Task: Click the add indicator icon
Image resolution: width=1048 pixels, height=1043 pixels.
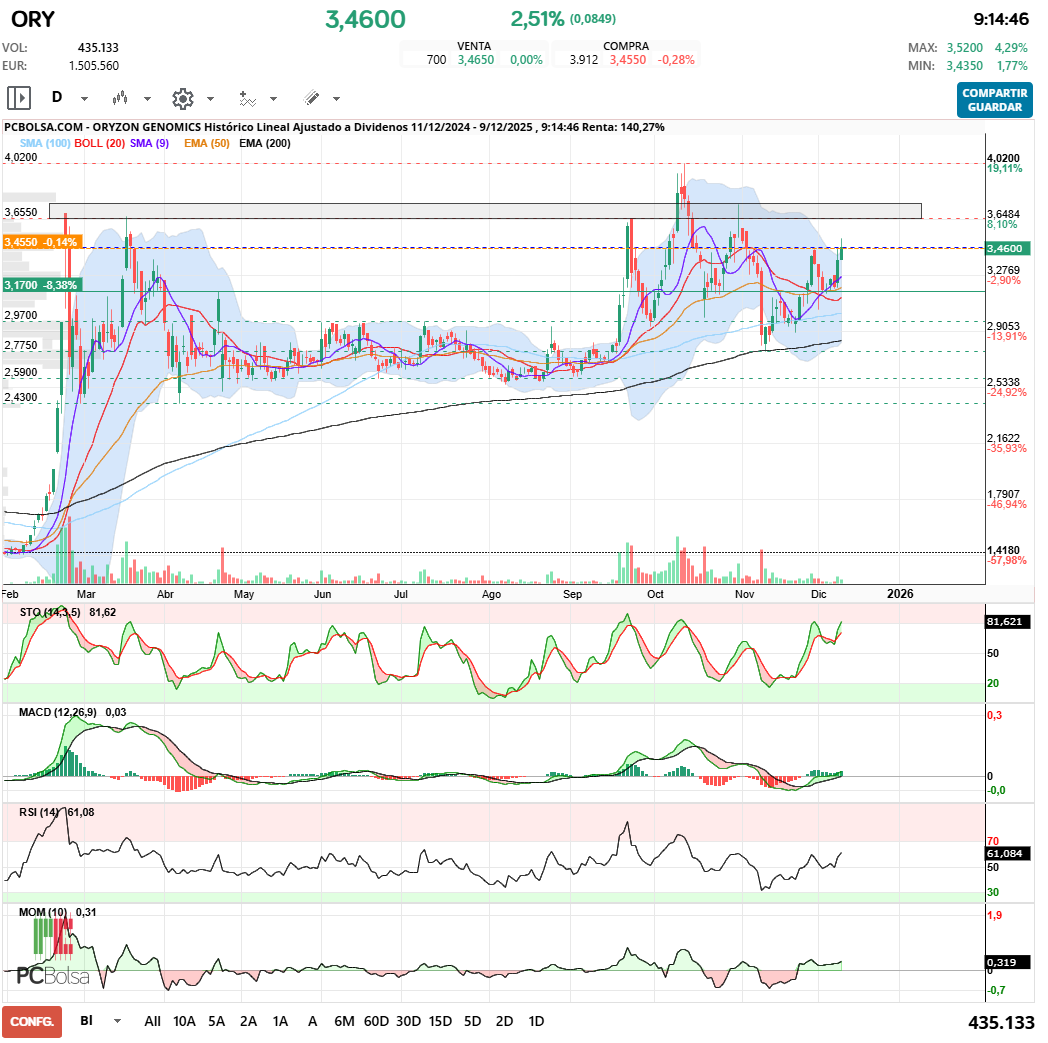Action: coord(247,98)
